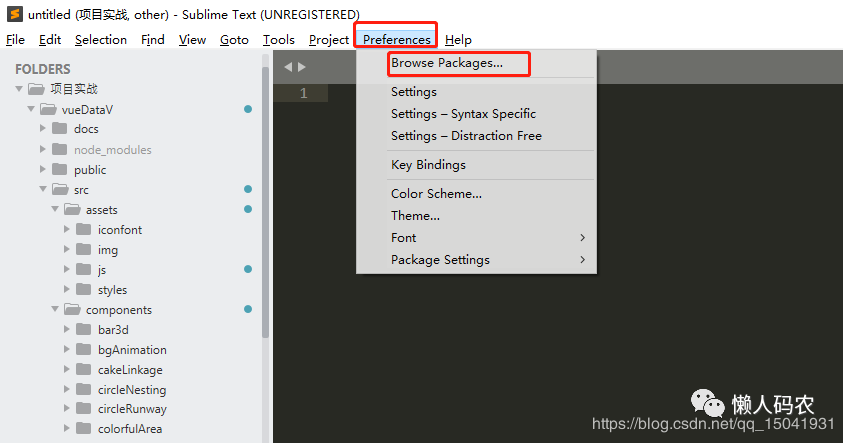Collapse the src folder

[43, 189]
